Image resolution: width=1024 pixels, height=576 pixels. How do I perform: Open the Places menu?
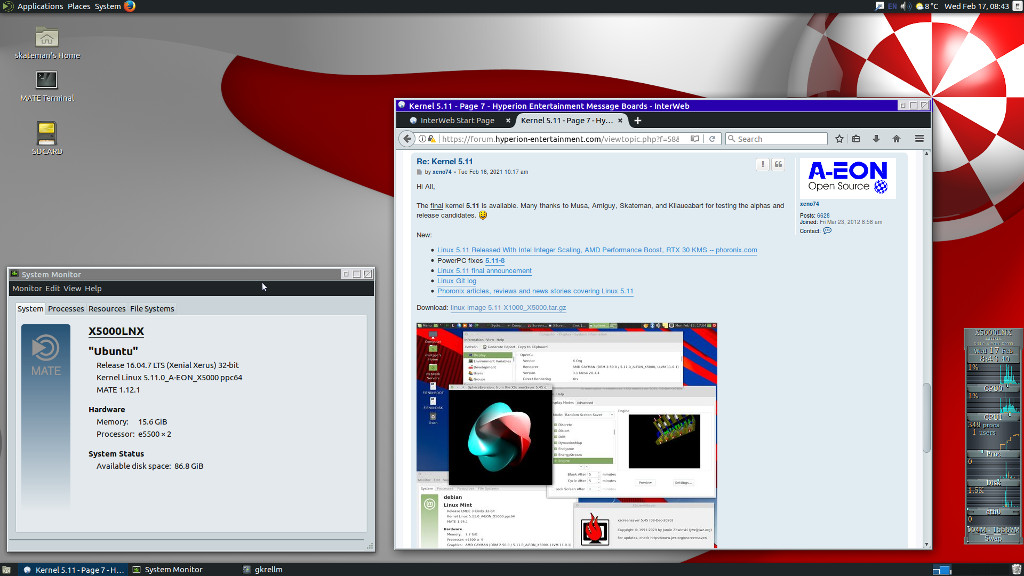[78, 6]
